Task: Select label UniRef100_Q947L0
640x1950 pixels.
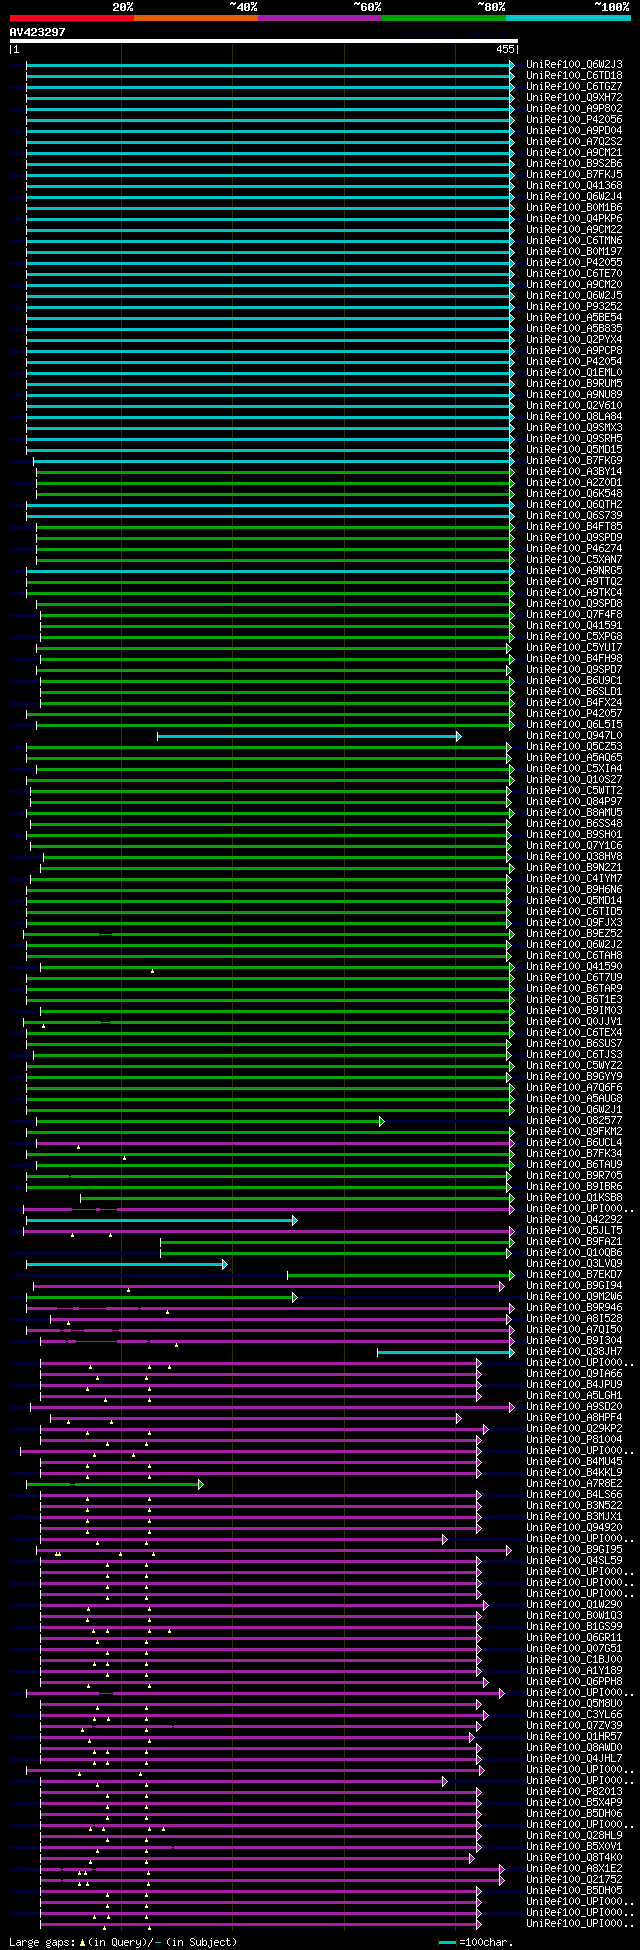Action: [574, 736]
